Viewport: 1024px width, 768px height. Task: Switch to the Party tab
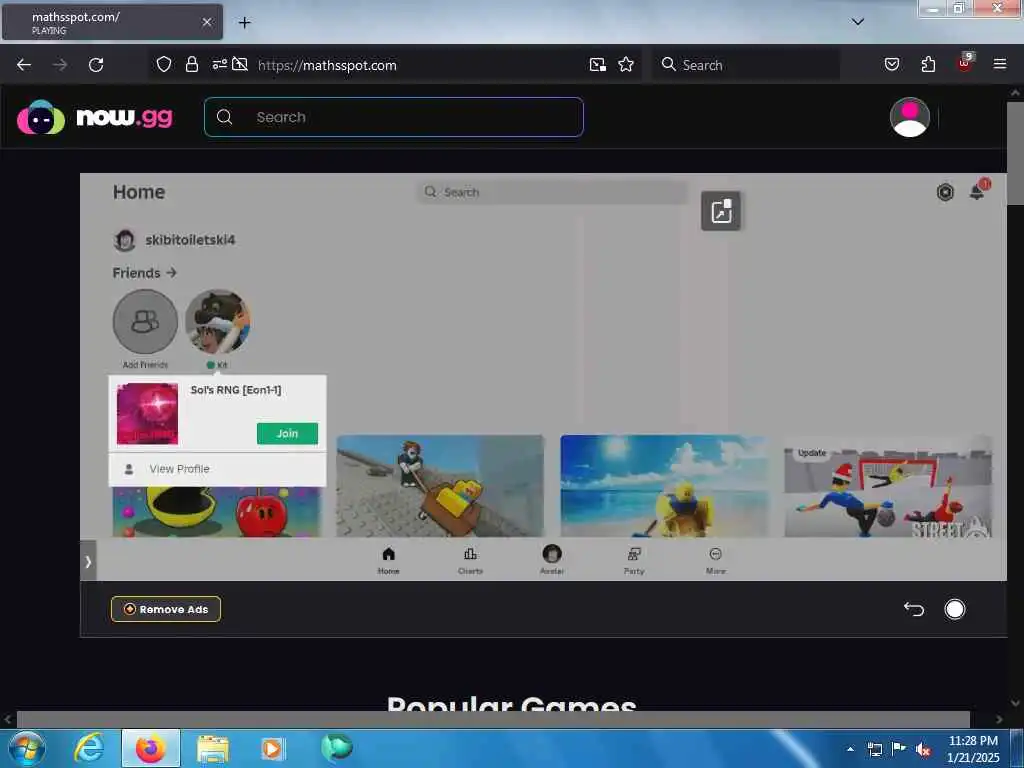(x=633, y=560)
